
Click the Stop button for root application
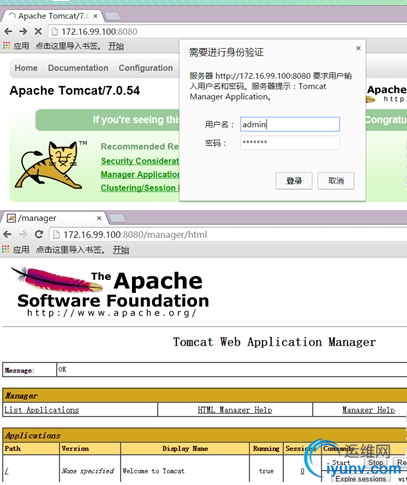pyautogui.click(x=376, y=462)
